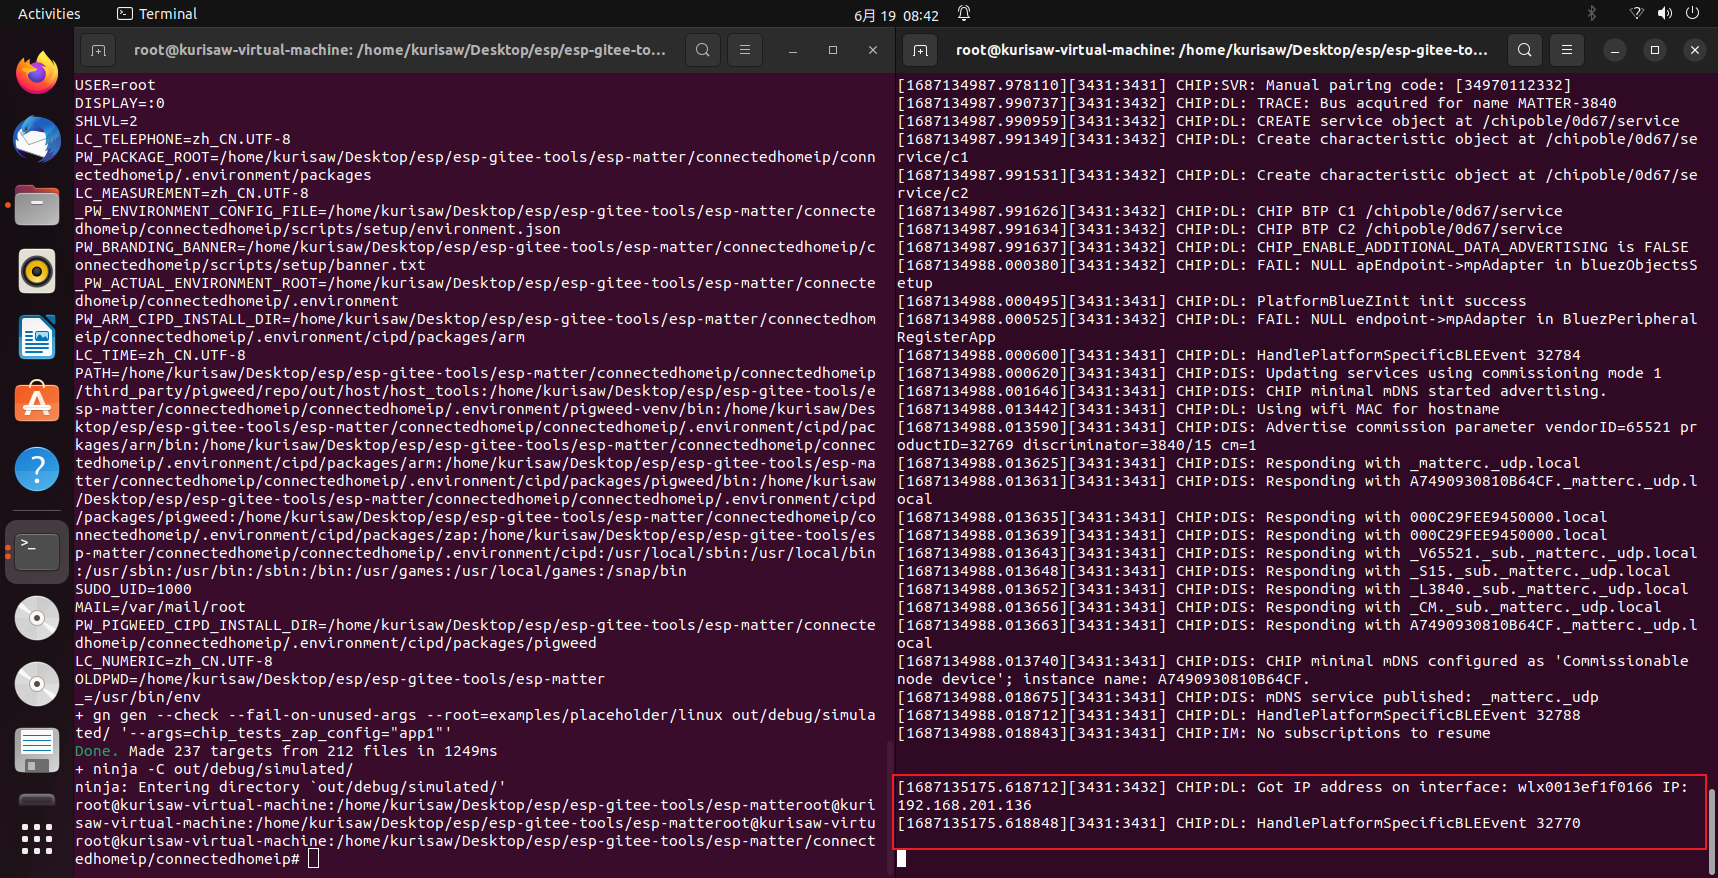Click 'LC_TELEPHONE=zh_CN.UTF-8' line
Image resolution: width=1718 pixels, height=878 pixels.
tap(183, 139)
